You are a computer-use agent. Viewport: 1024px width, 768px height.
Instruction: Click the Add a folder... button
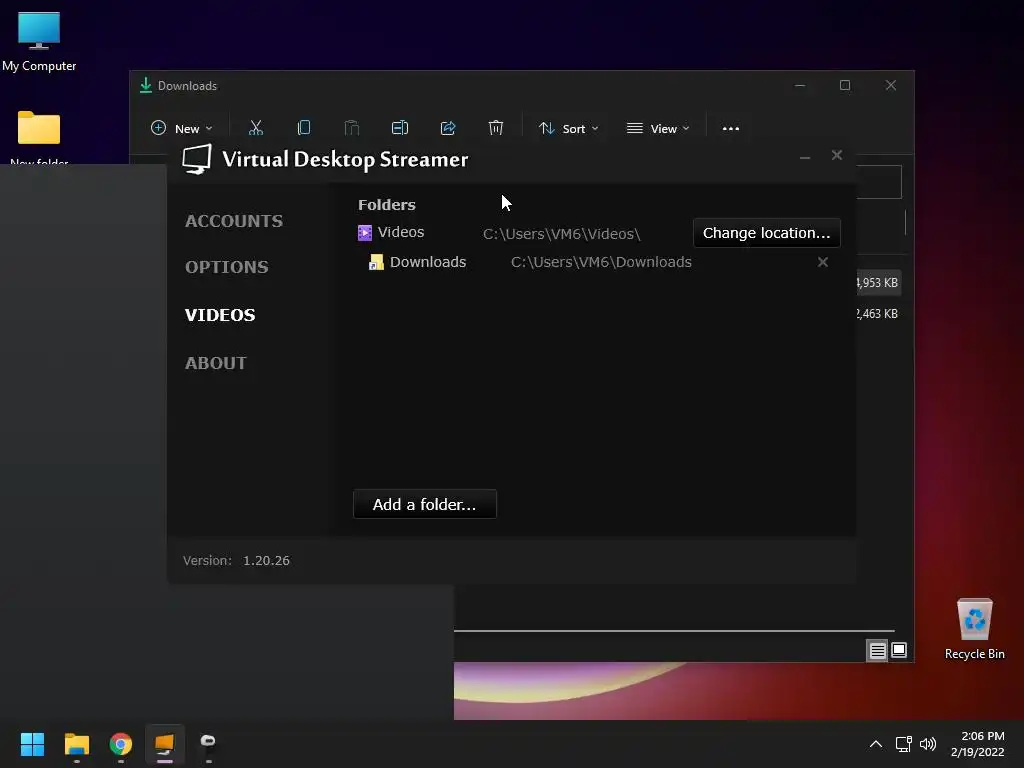tap(424, 504)
